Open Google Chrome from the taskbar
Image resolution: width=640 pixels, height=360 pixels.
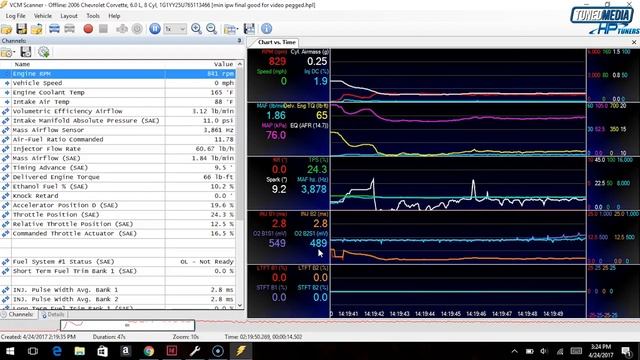click(149, 351)
